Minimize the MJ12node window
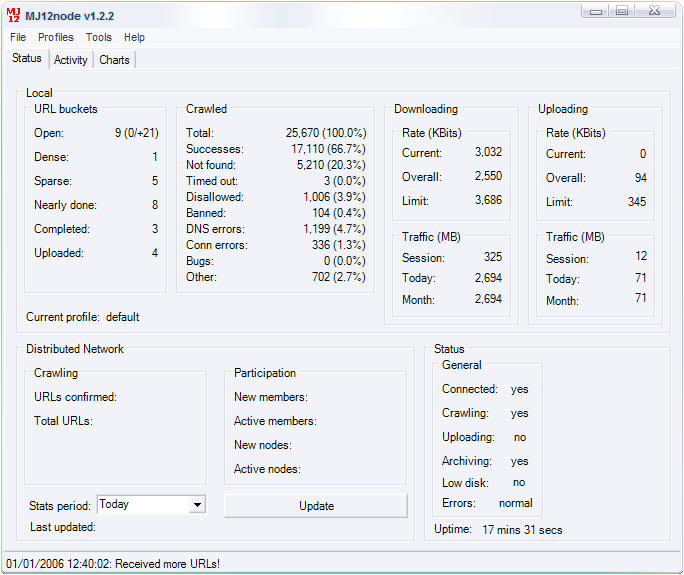The width and height of the screenshot is (684, 575). pyautogui.click(x=595, y=11)
